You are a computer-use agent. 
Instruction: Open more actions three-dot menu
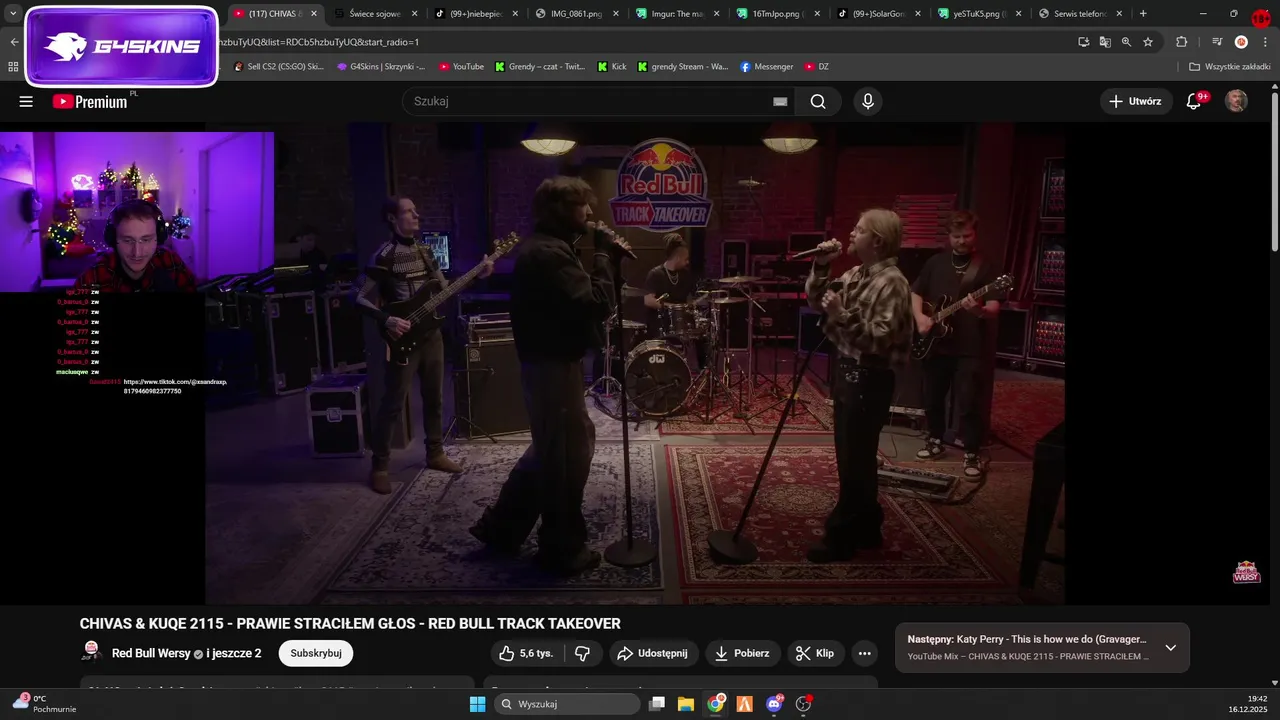[x=865, y=653]
